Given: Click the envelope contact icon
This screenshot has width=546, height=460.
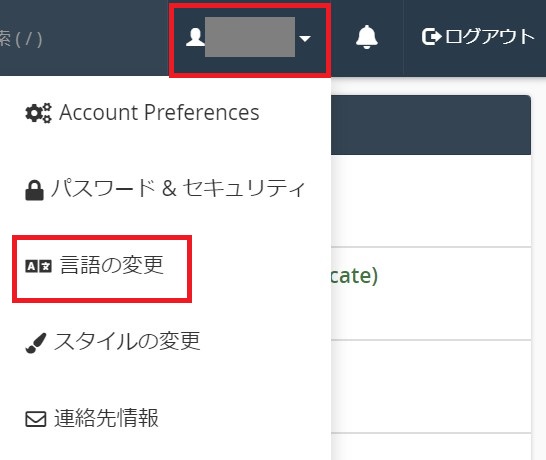Looking at the screenshot, I should pos(36,419).
